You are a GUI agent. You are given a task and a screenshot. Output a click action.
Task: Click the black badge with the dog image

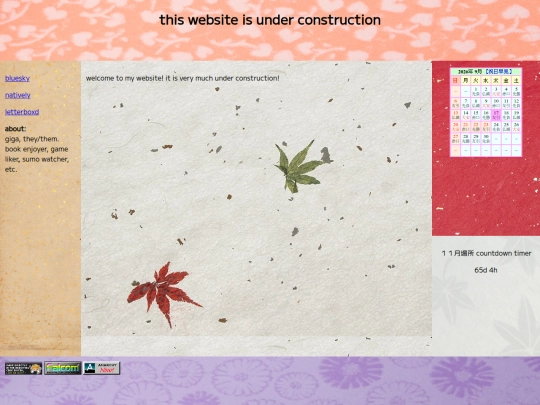23,368
